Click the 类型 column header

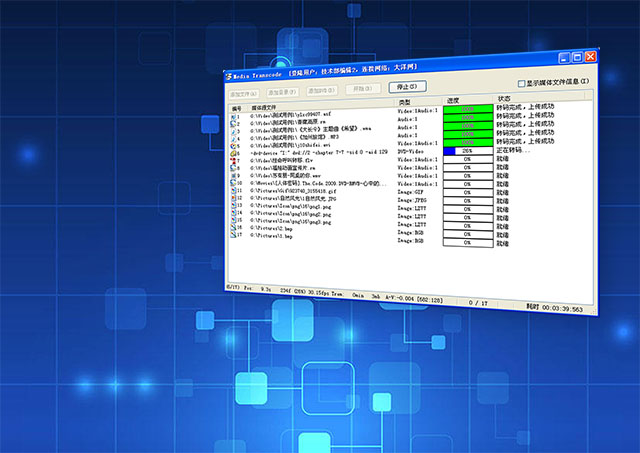point(404,102)
